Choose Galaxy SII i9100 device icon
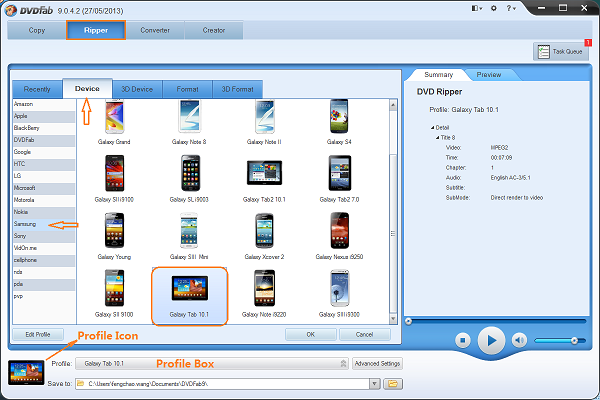This screenshot has width=600, height=400. [114, 173]
